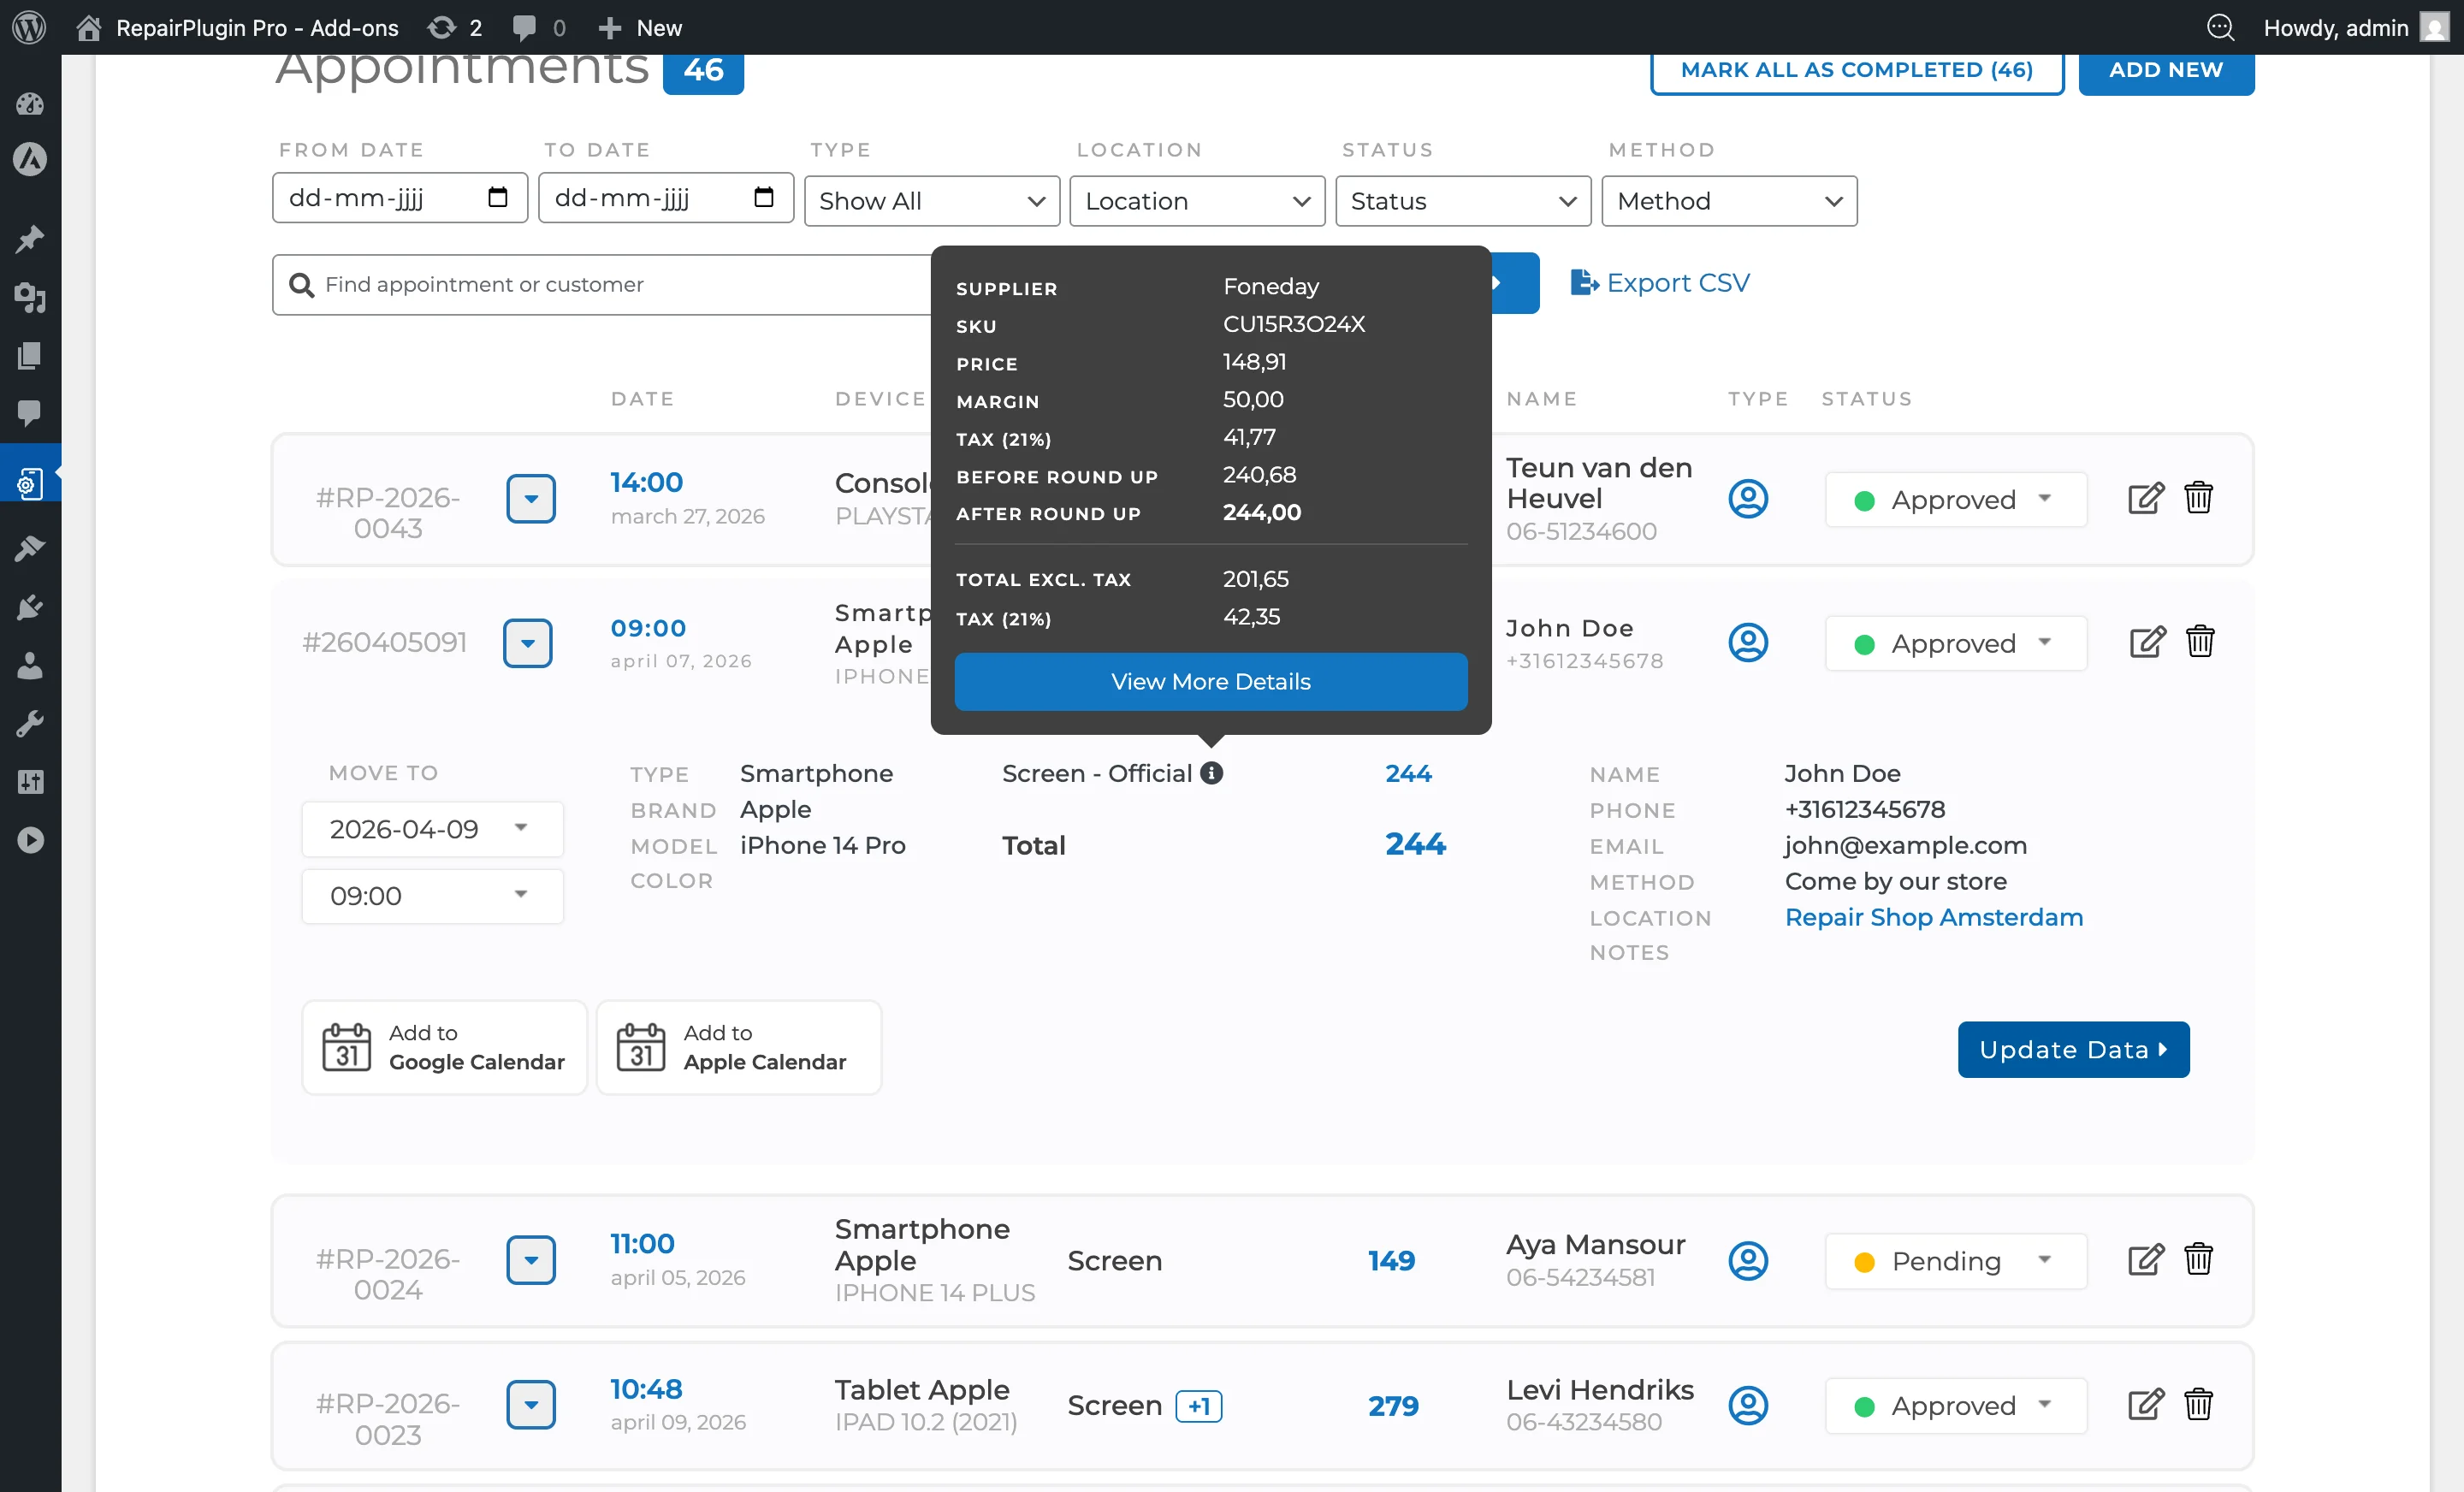Image resolution: width=2464 pixels, height=1492 pixels.
Task: Click inside the Find appointment or customer field
Action: pyautogui.click(x=600, y=284)
